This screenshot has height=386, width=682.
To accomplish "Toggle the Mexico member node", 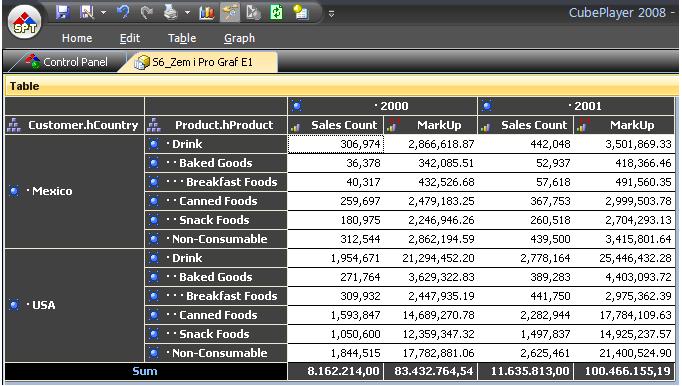I will (14, 191).
